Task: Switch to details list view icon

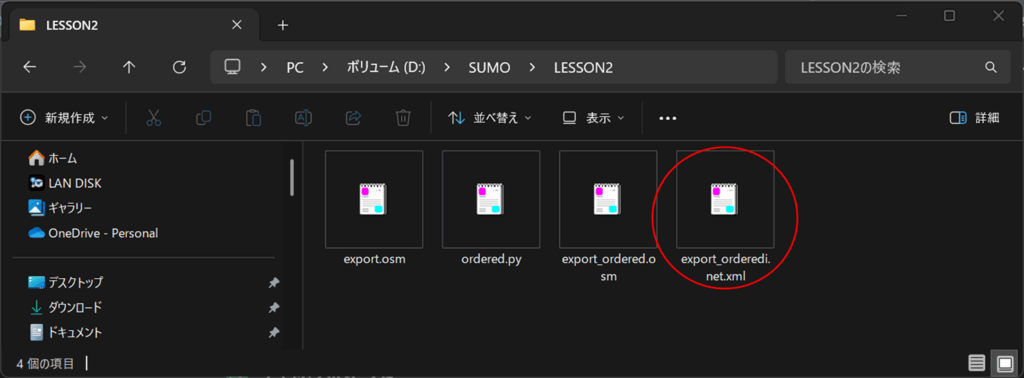Action: click(977, 362)
